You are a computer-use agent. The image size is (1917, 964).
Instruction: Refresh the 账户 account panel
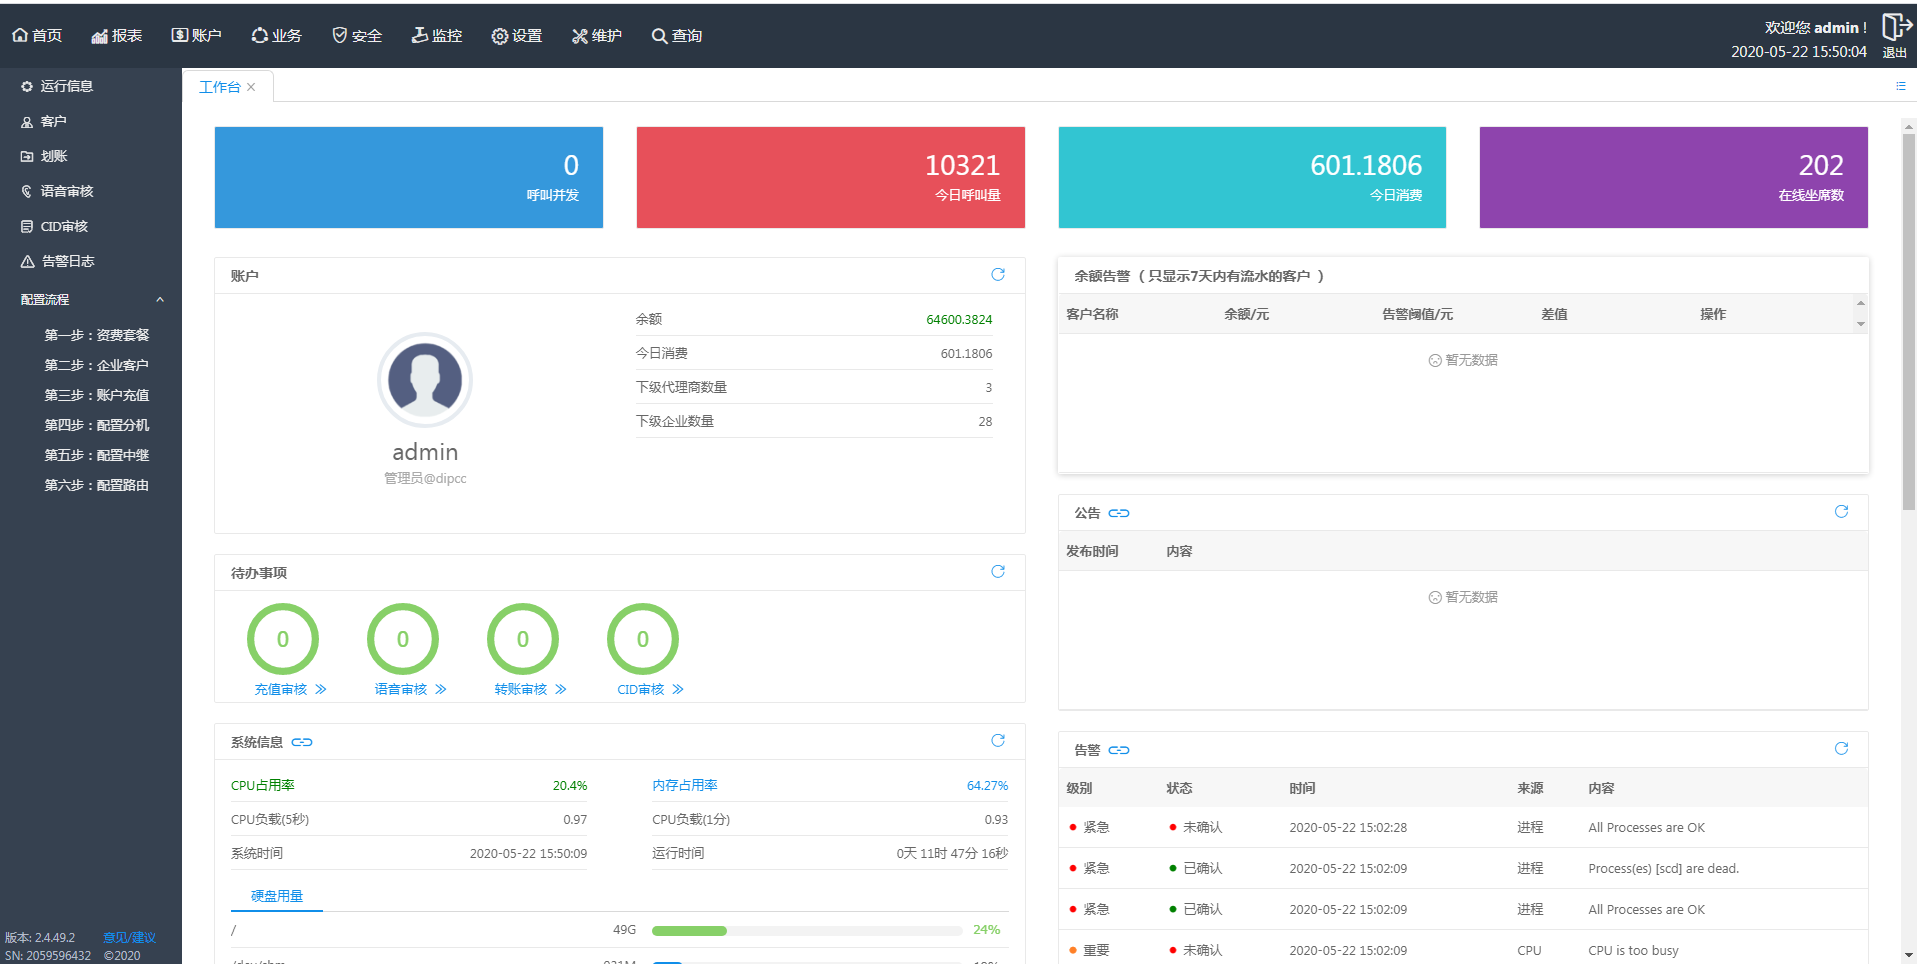click(x=997, y=275)
